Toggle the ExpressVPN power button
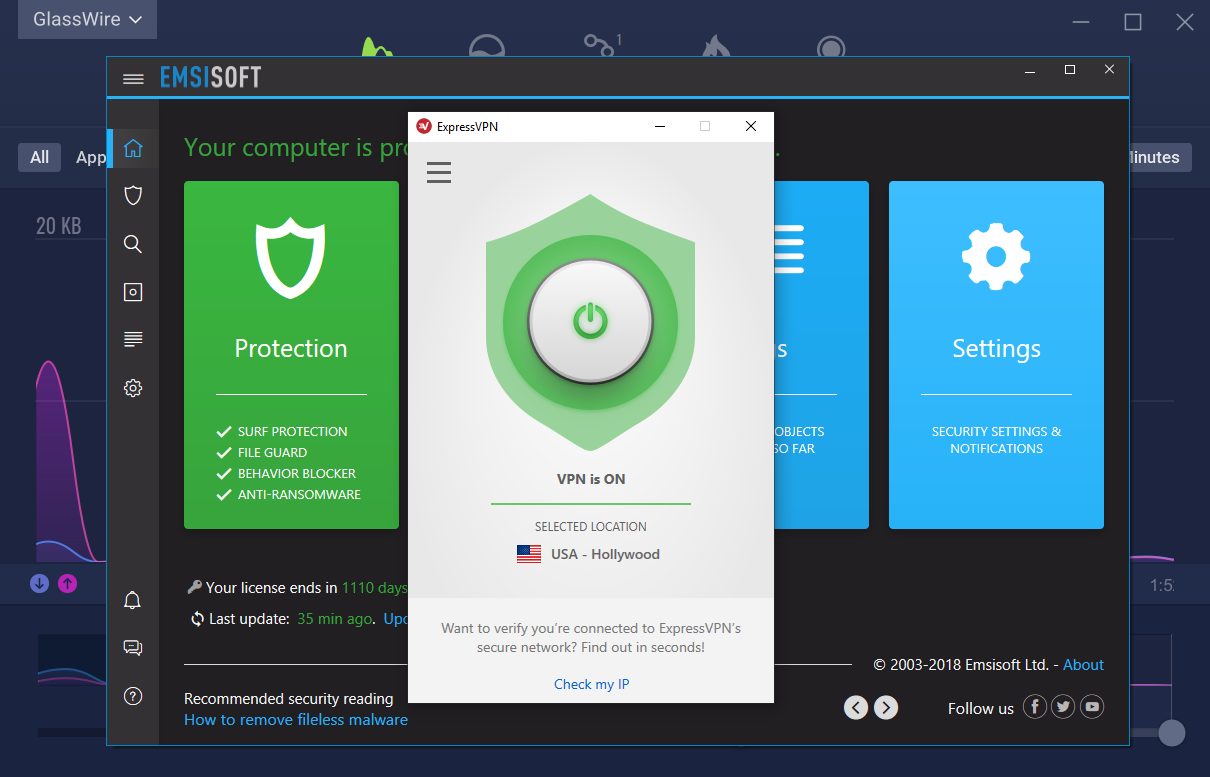 point(590,321)
